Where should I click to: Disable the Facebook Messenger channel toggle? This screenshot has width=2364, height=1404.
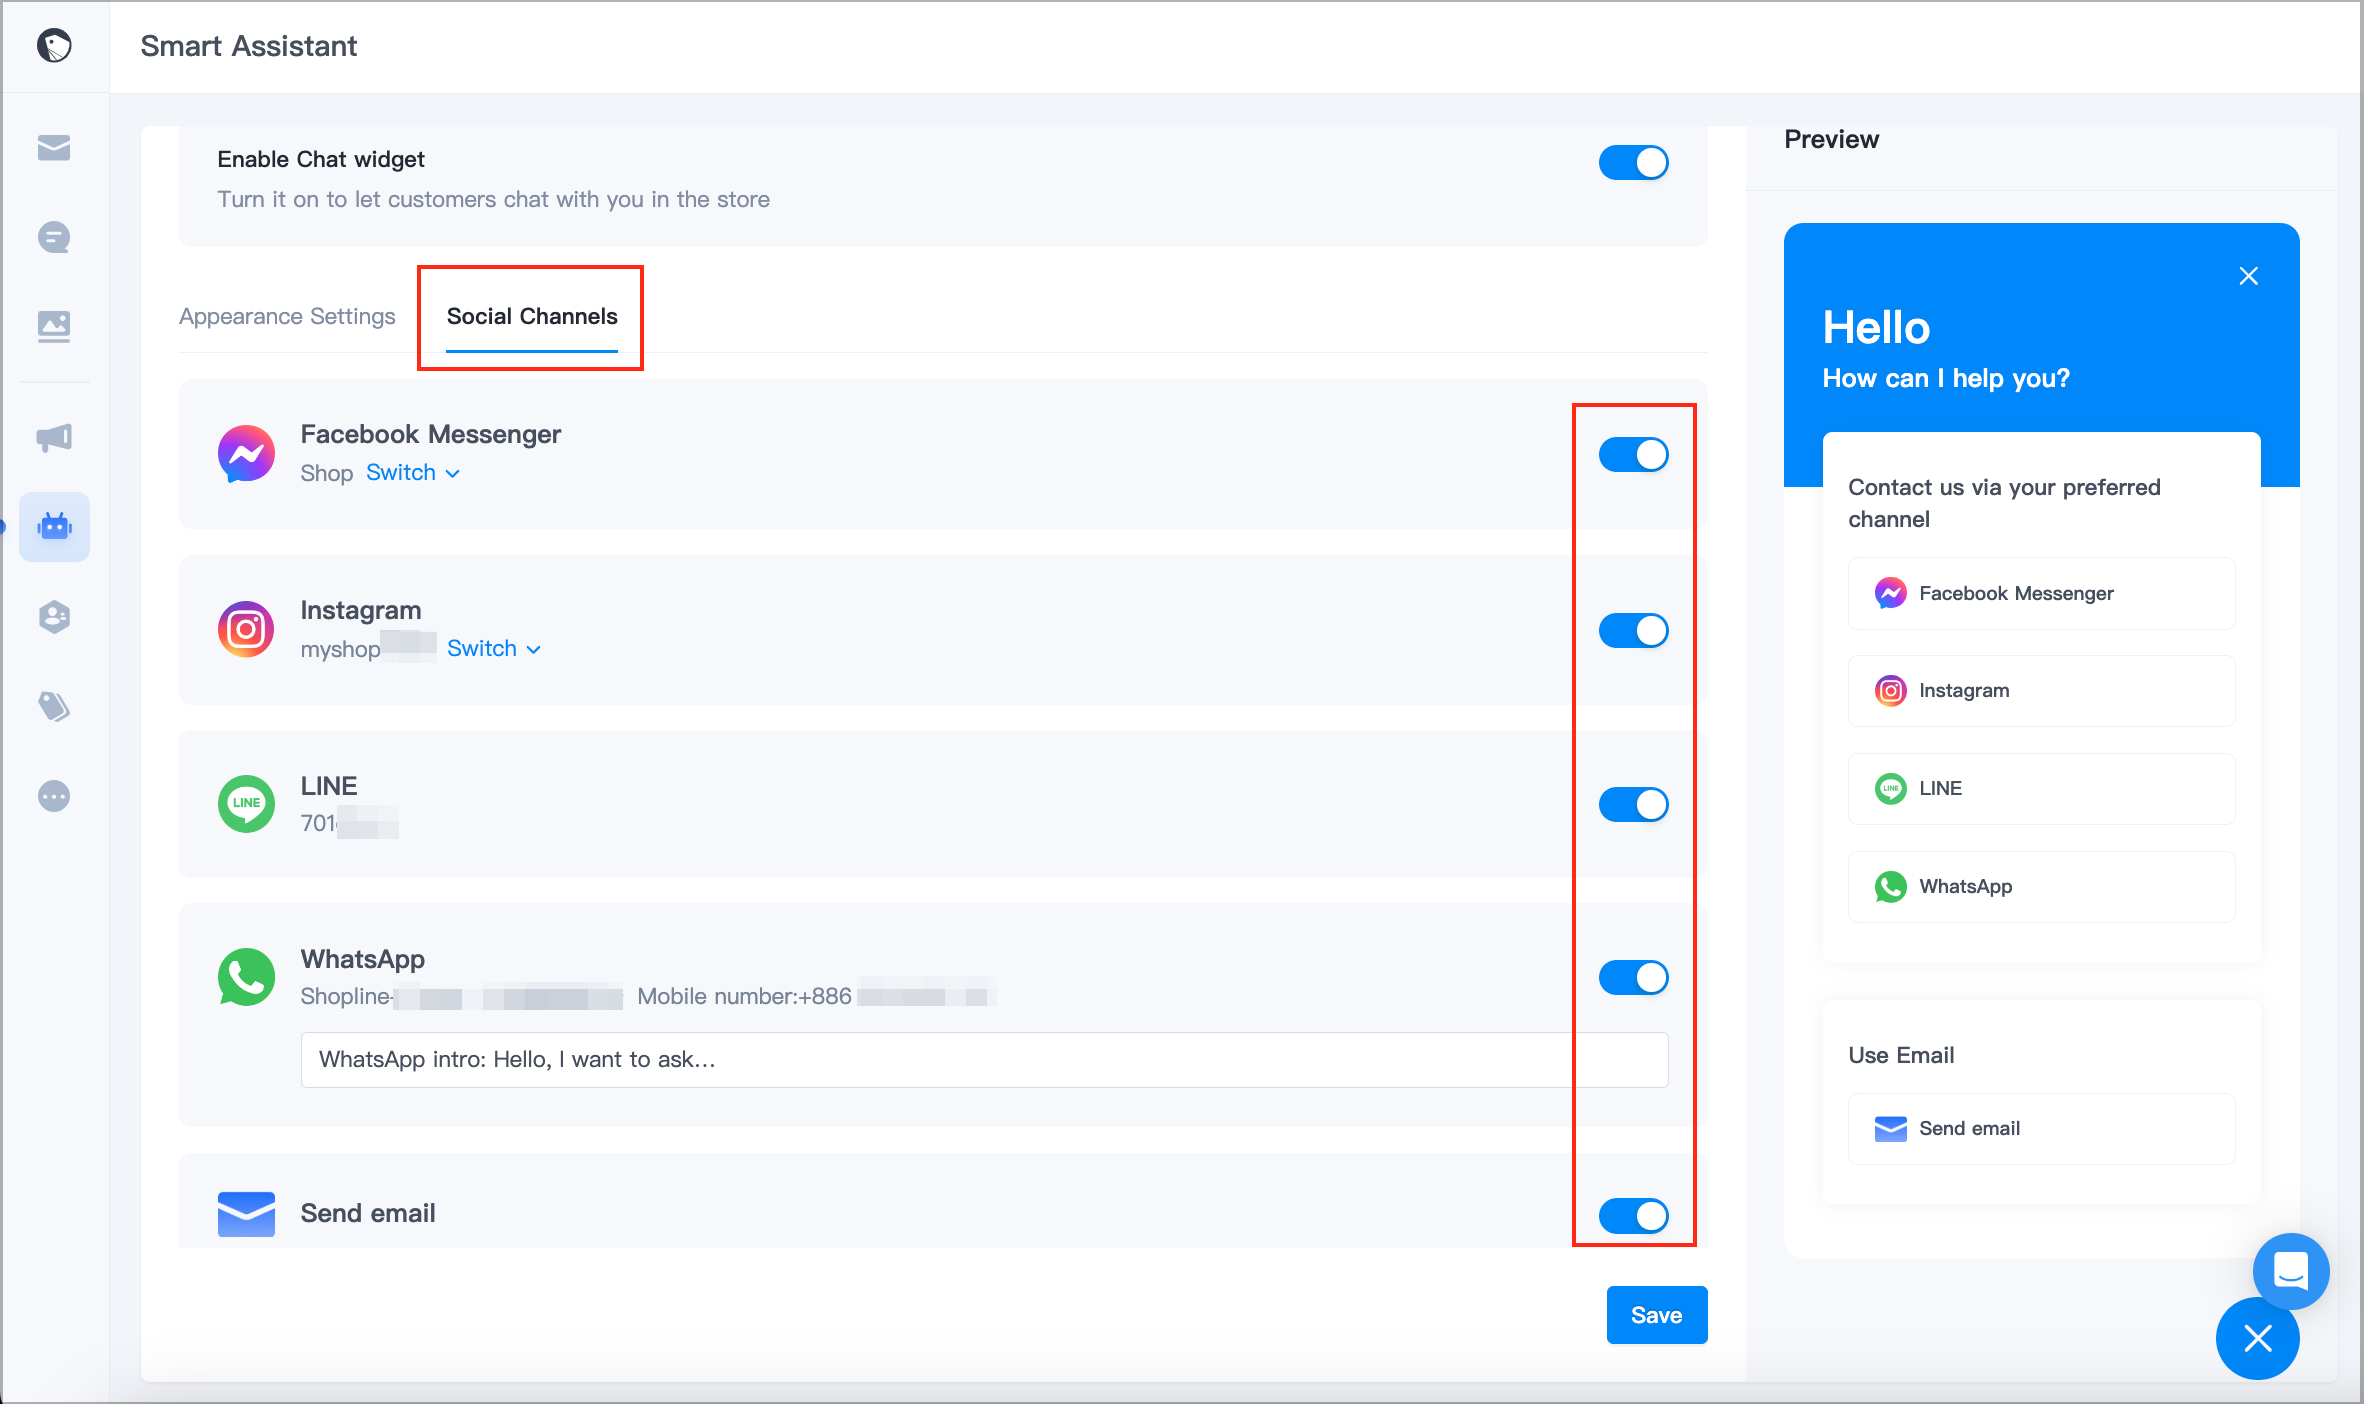[1634, 454]
